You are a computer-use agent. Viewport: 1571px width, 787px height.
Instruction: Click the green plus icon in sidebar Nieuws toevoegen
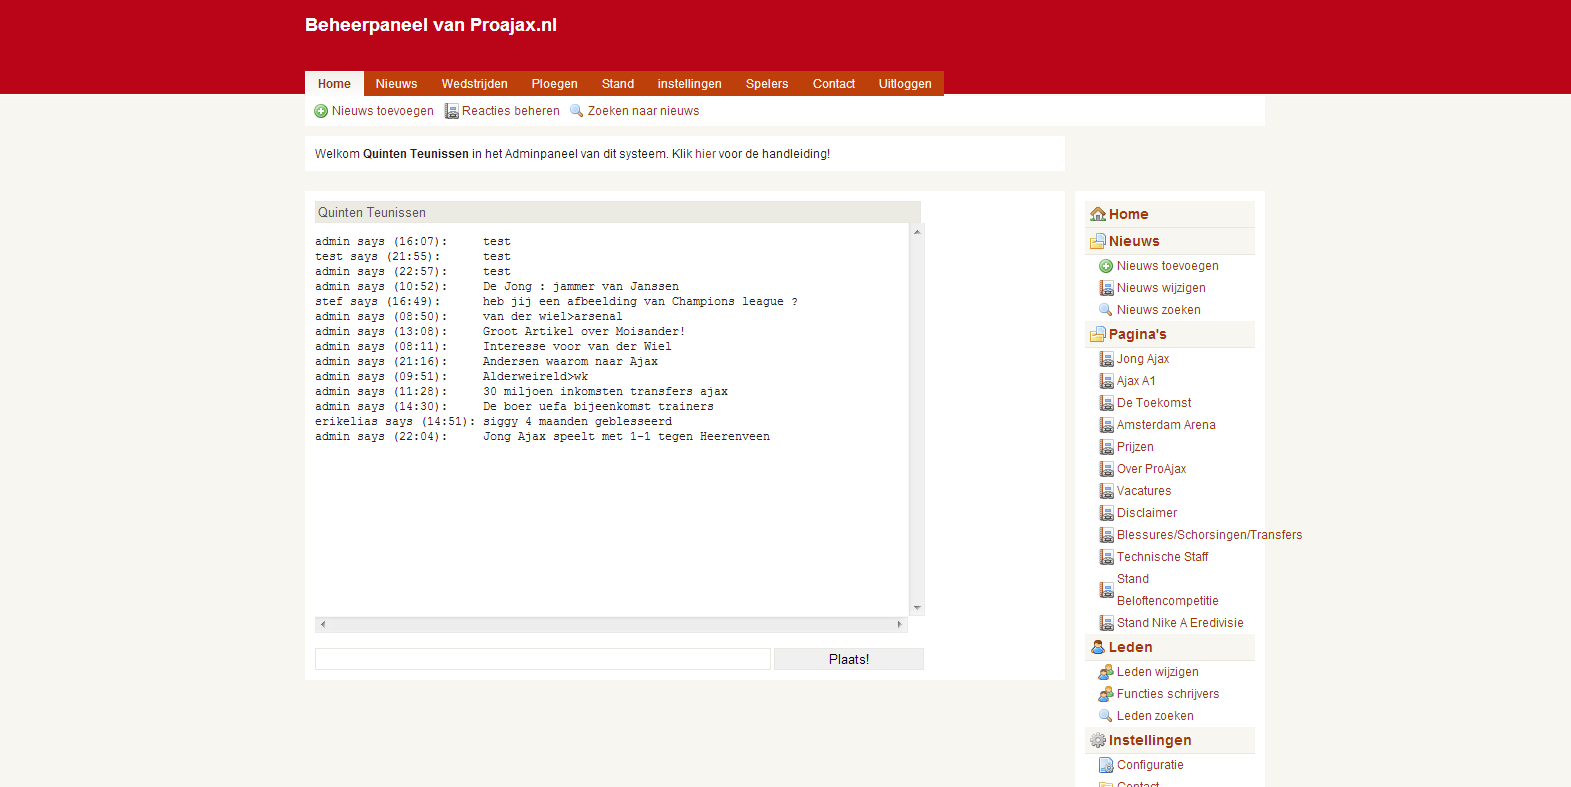click(1106, 266)
